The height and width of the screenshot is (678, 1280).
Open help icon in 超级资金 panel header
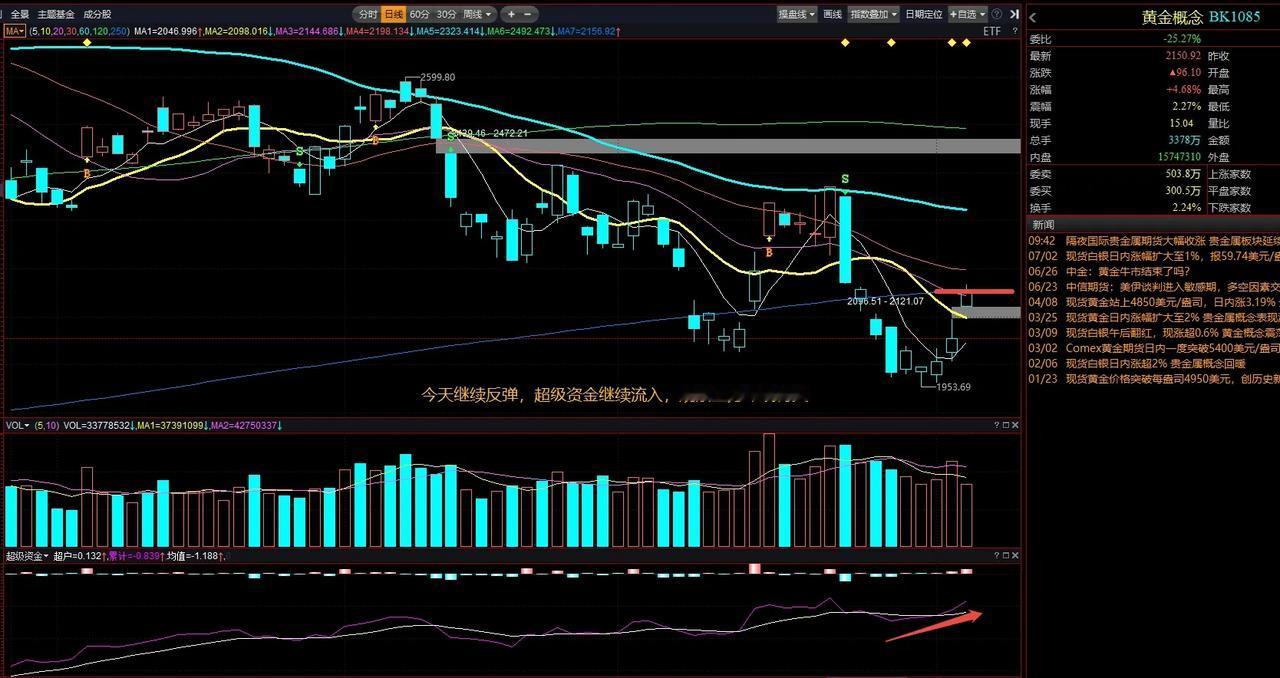tap(996, 555)
